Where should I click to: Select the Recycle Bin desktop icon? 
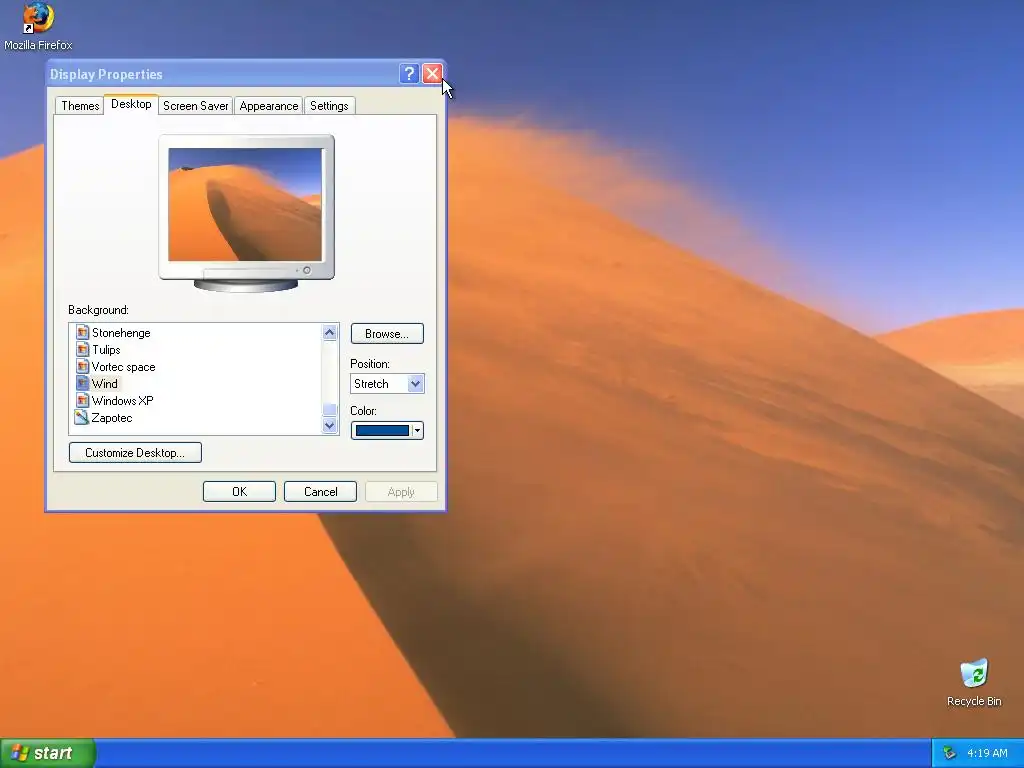click(x=974, y=682)
